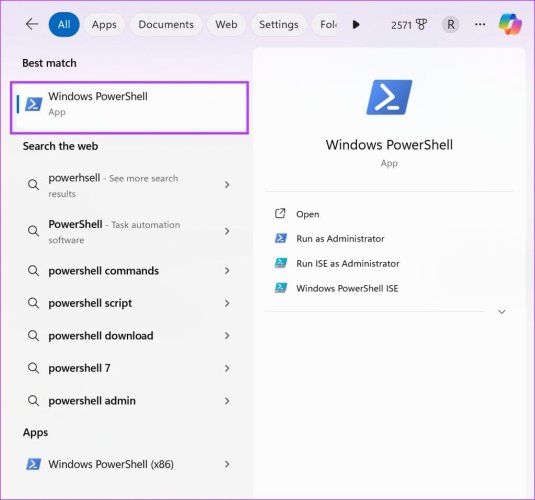Screen dimensions: 535x500
Task: Click Open in the preview pane
Action: (307, 214)
